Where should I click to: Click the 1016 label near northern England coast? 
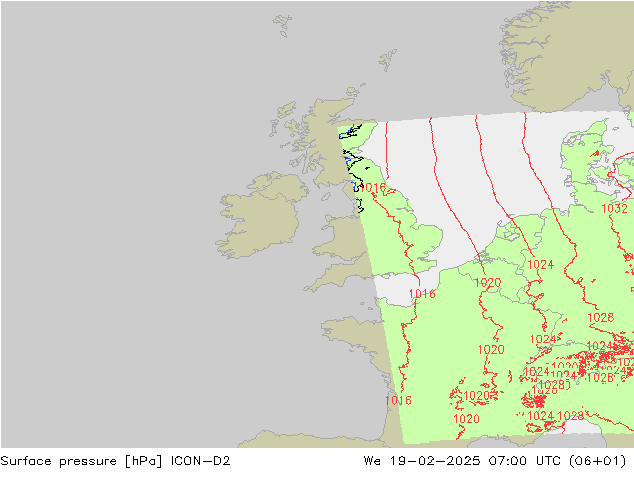click(x=373, y=187)
